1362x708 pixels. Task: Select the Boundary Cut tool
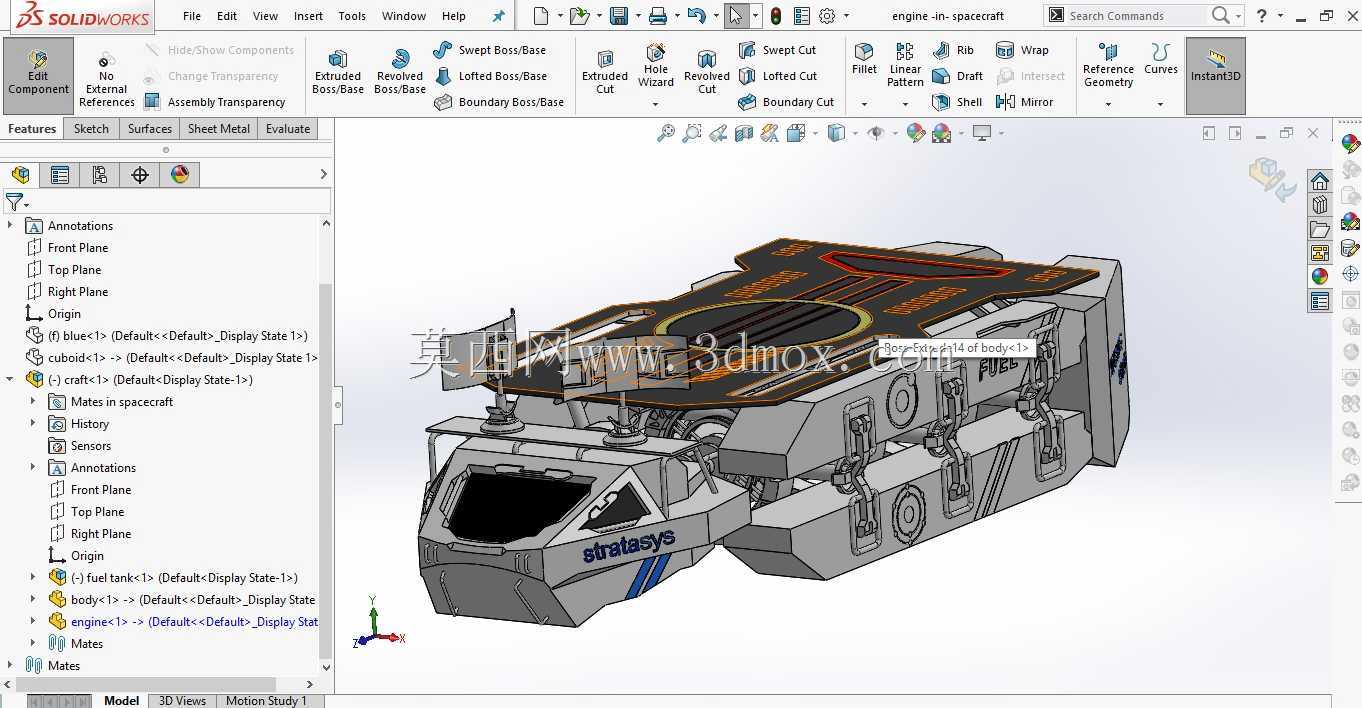point(786,102)
